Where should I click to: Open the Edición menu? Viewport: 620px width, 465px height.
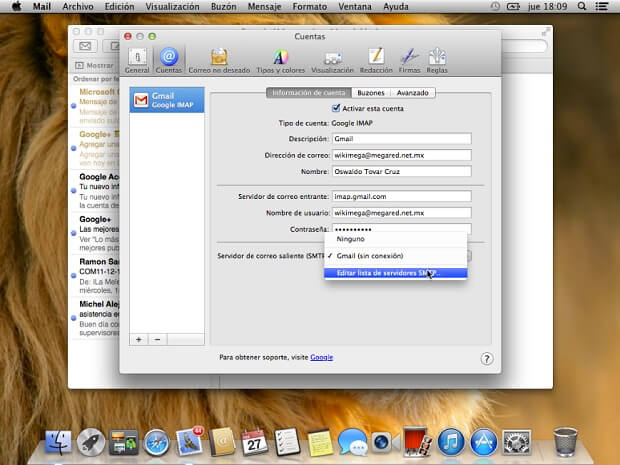(x=119, y=6)
